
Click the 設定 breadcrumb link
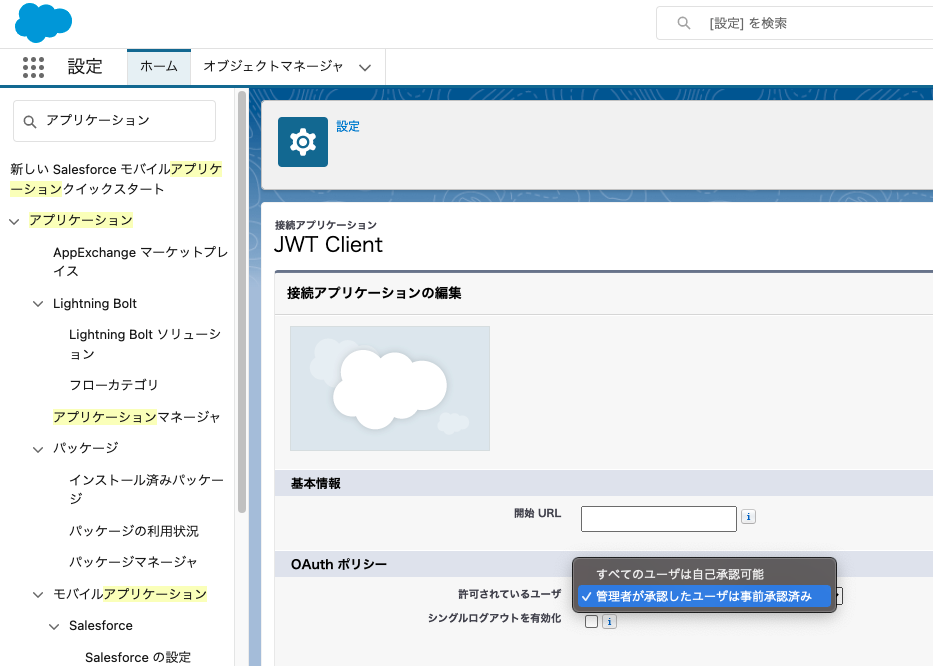tap(348, 126)
